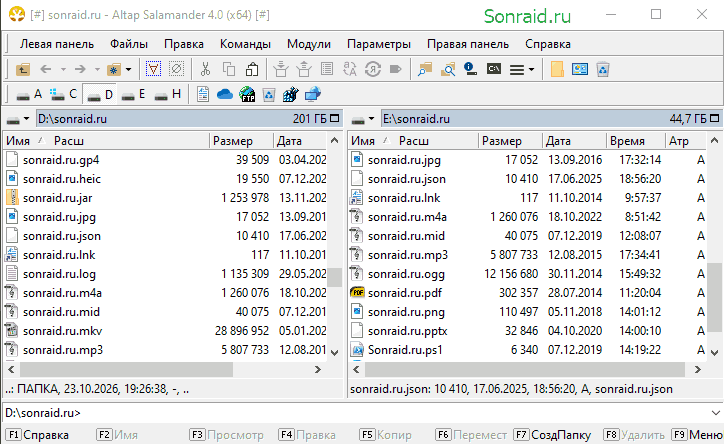The image size is (724, 444).
Task: Open the Правка menu
Action: tap(184, 44)
